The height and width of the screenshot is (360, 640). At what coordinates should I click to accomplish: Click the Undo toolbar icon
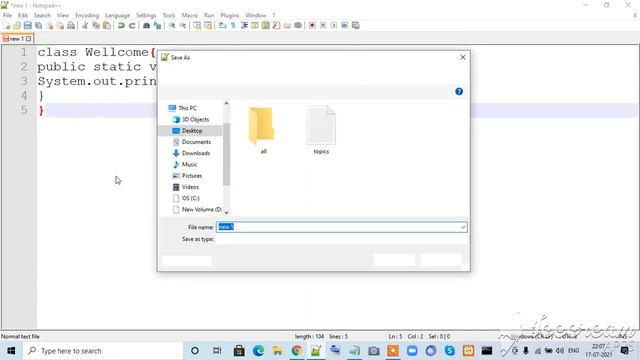[x=121, y=25]
